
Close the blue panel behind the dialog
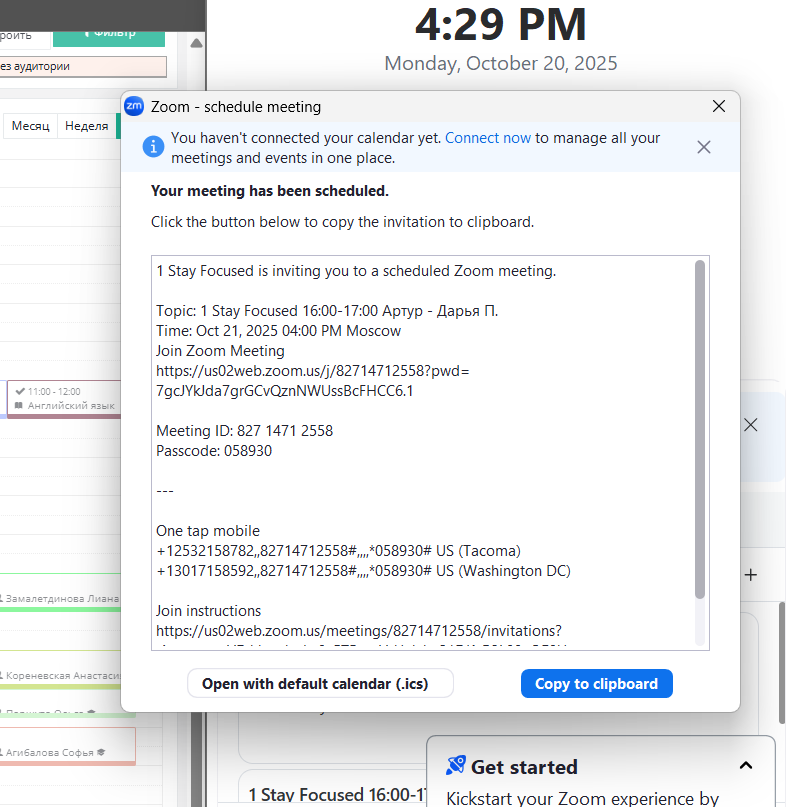(750, 425)
